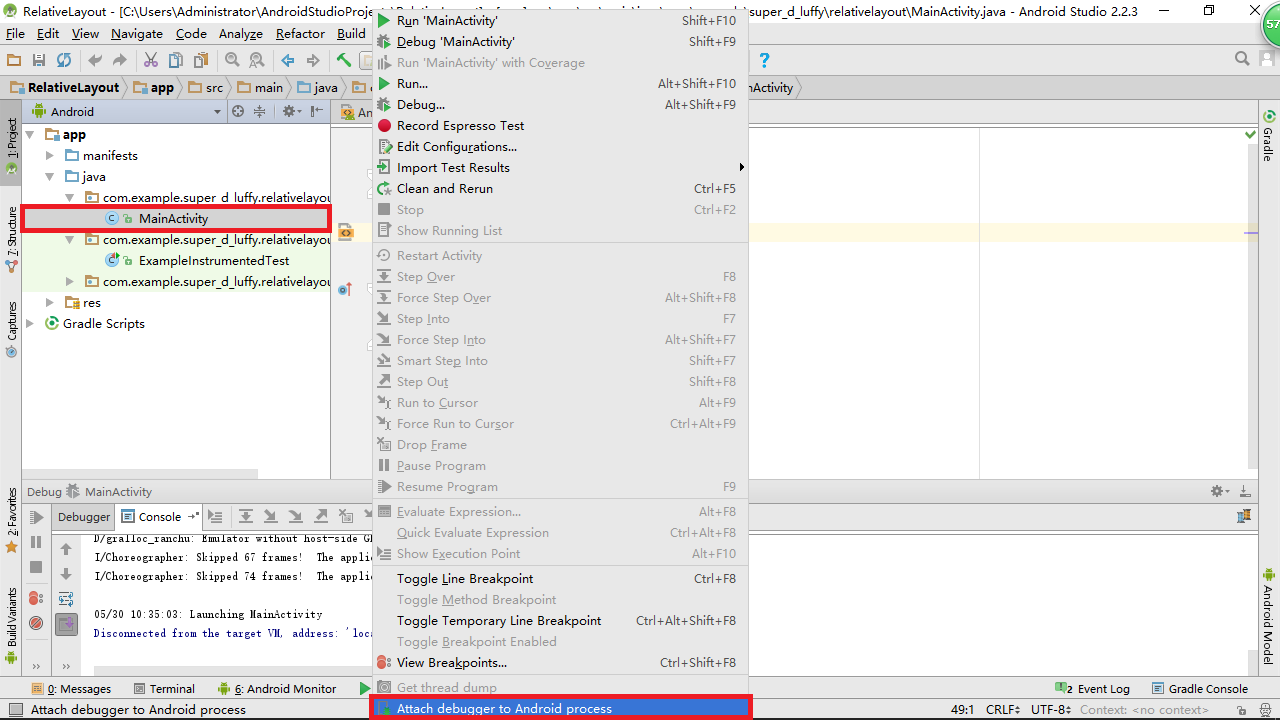Click app breadcrumb in navigation bar
This screenshot has height=720, width=1280.
point(153,87)
